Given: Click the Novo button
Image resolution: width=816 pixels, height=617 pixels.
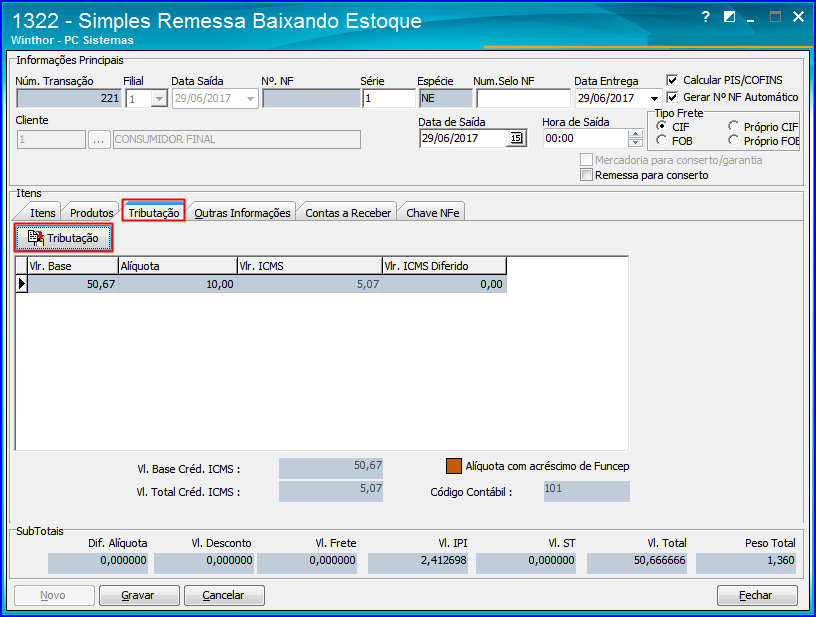Looking at the screenshot, I should [x=54, y=595].
